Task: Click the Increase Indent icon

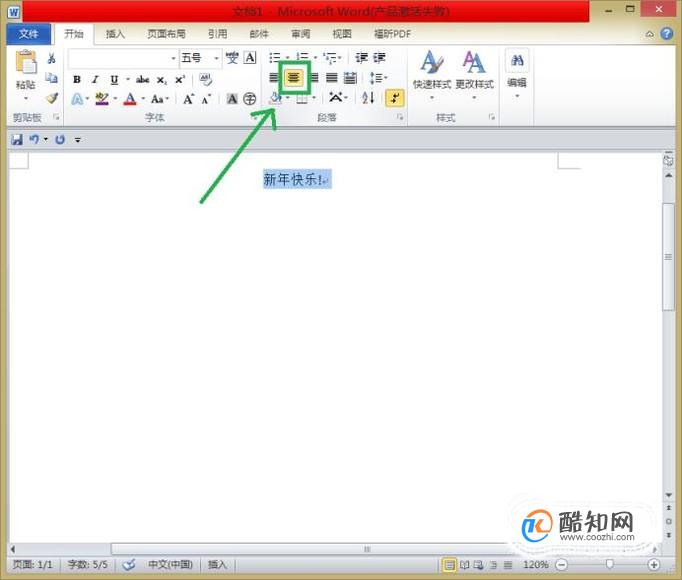Action: (x=379, y=57)
